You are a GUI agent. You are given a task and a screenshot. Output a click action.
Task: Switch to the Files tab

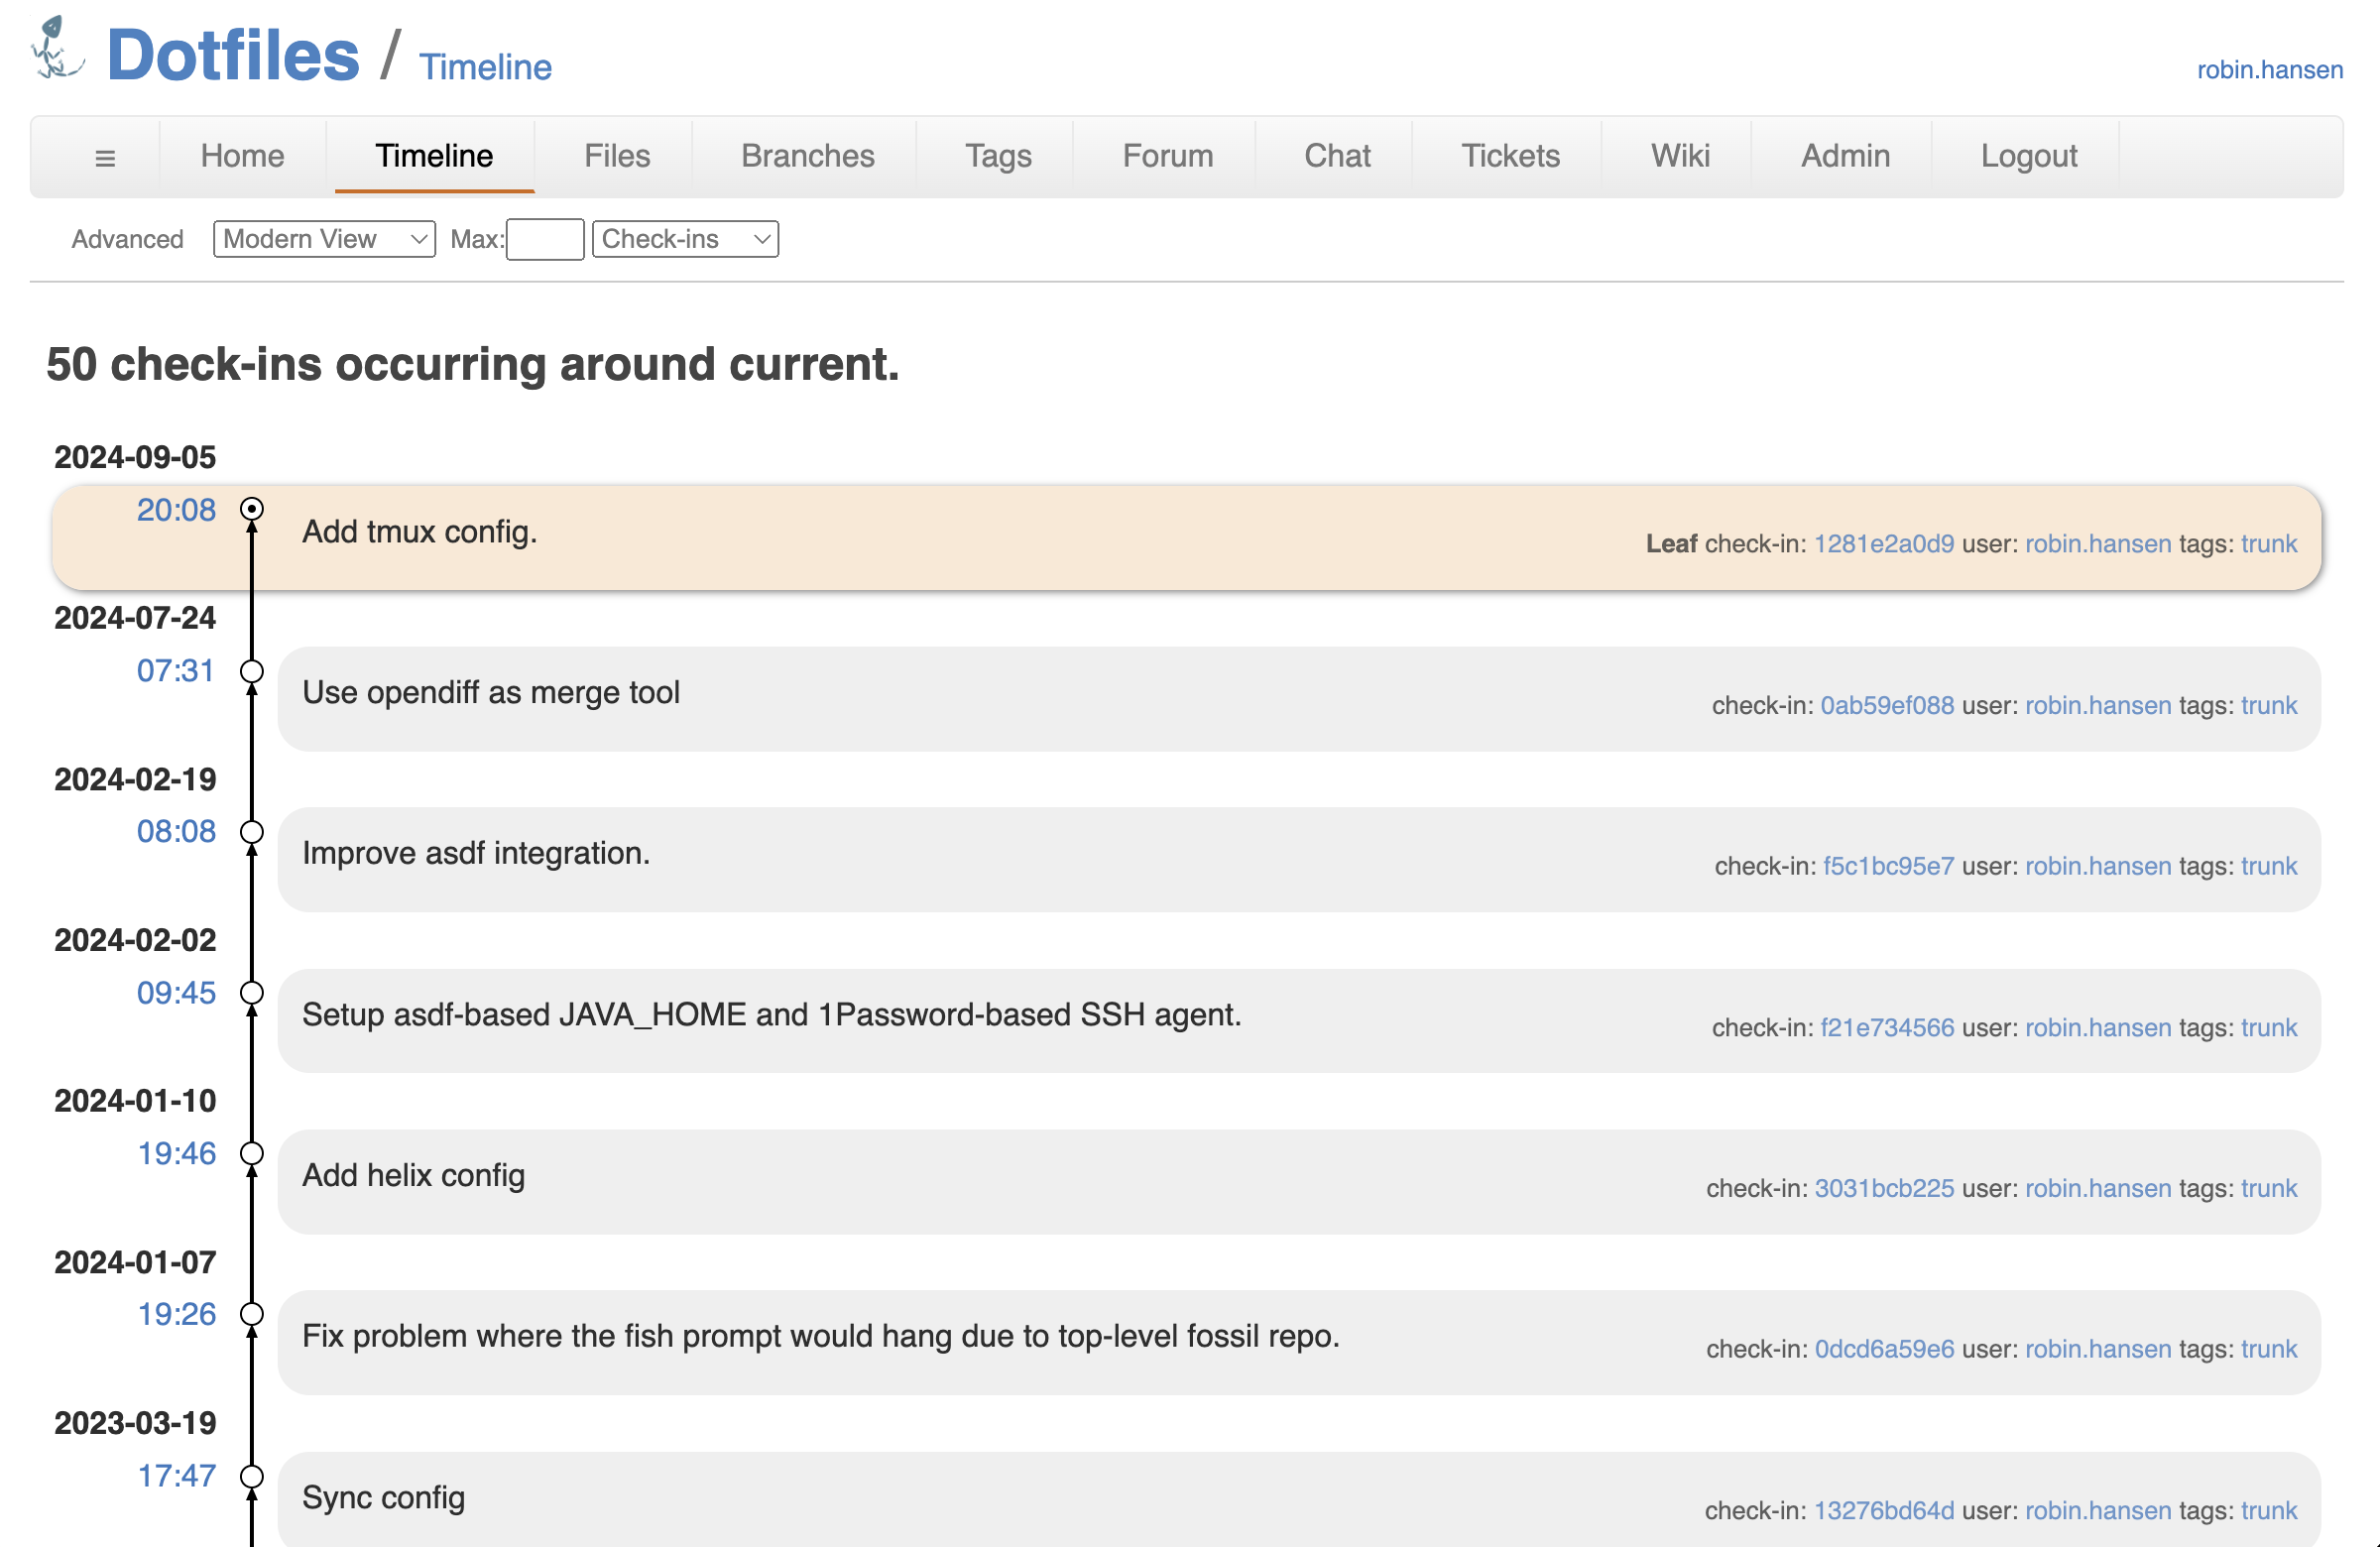616,156
